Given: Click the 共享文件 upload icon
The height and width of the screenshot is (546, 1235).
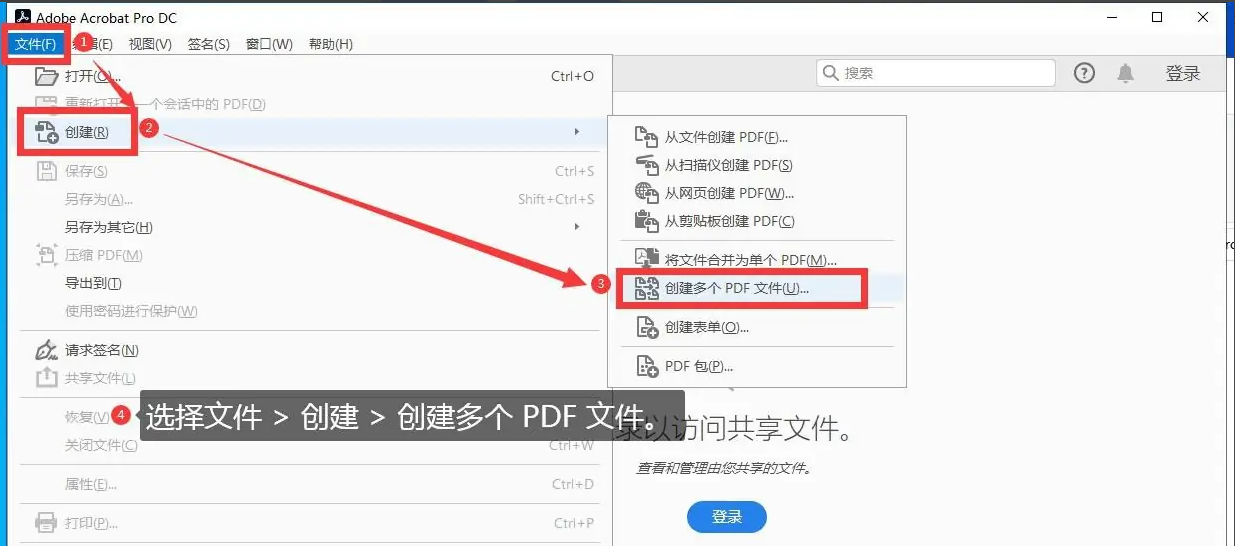Looking at the screenshot, I should (x=46, y=378).
